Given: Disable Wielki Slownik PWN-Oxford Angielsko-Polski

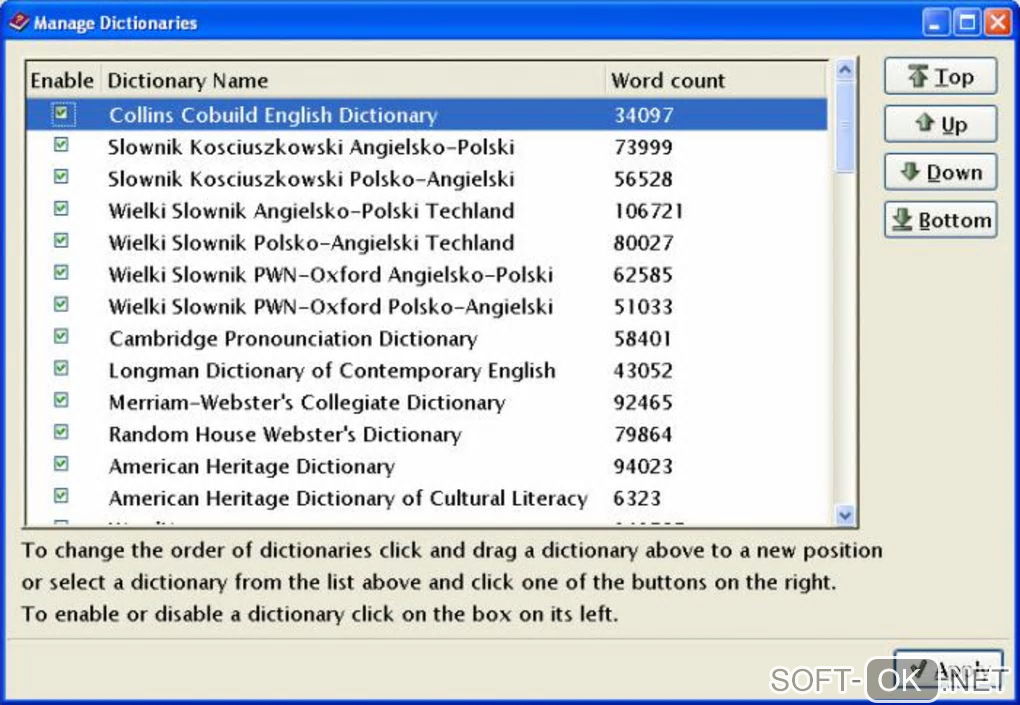Looking at the screenshot, I should coord(61,272).
